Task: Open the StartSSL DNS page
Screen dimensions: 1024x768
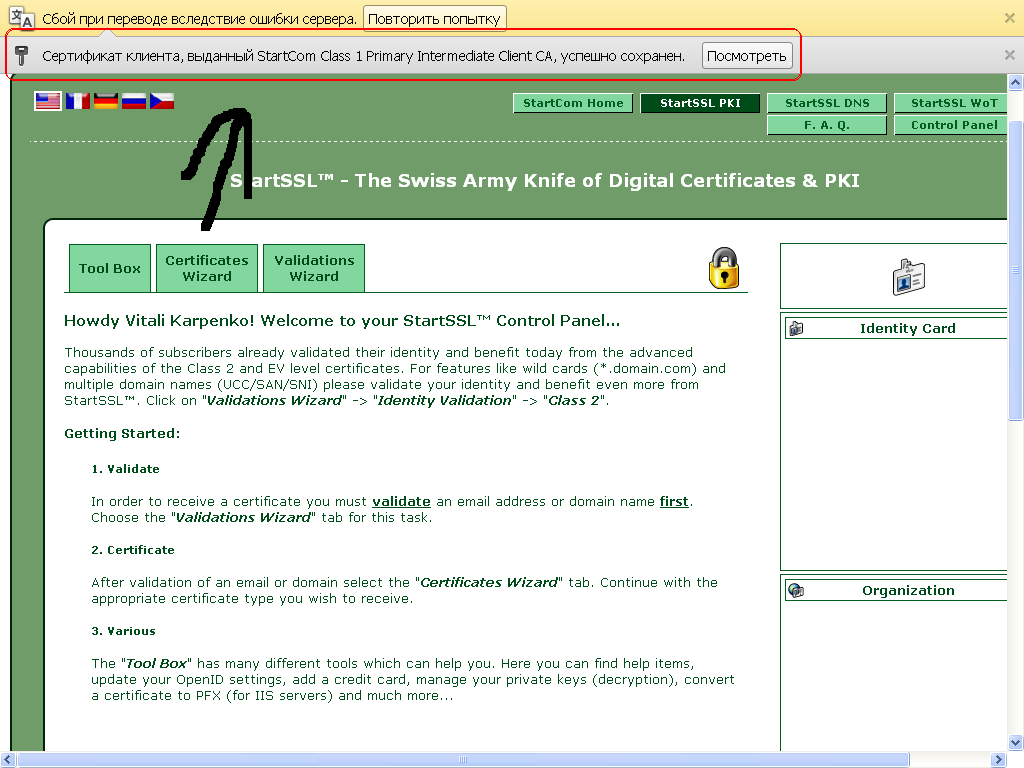Action: pos(834,103)
